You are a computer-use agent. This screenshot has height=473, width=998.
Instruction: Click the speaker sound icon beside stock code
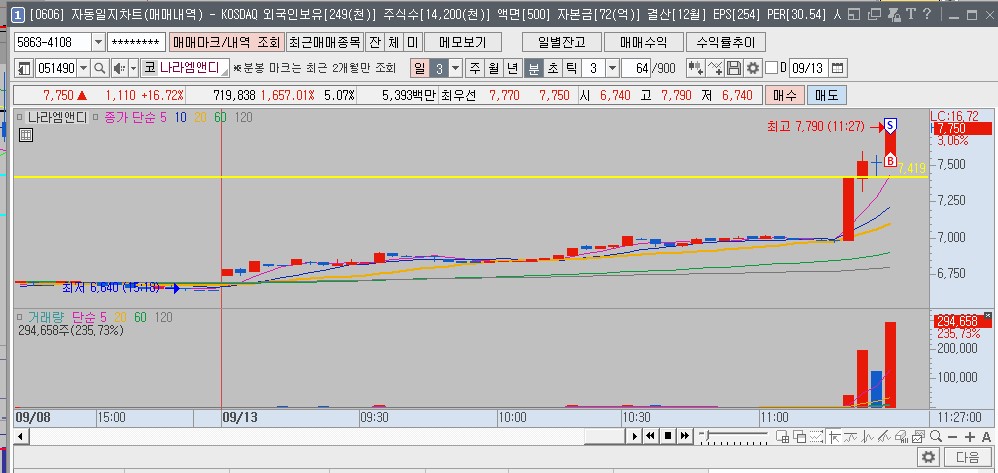tap(119, 68)
